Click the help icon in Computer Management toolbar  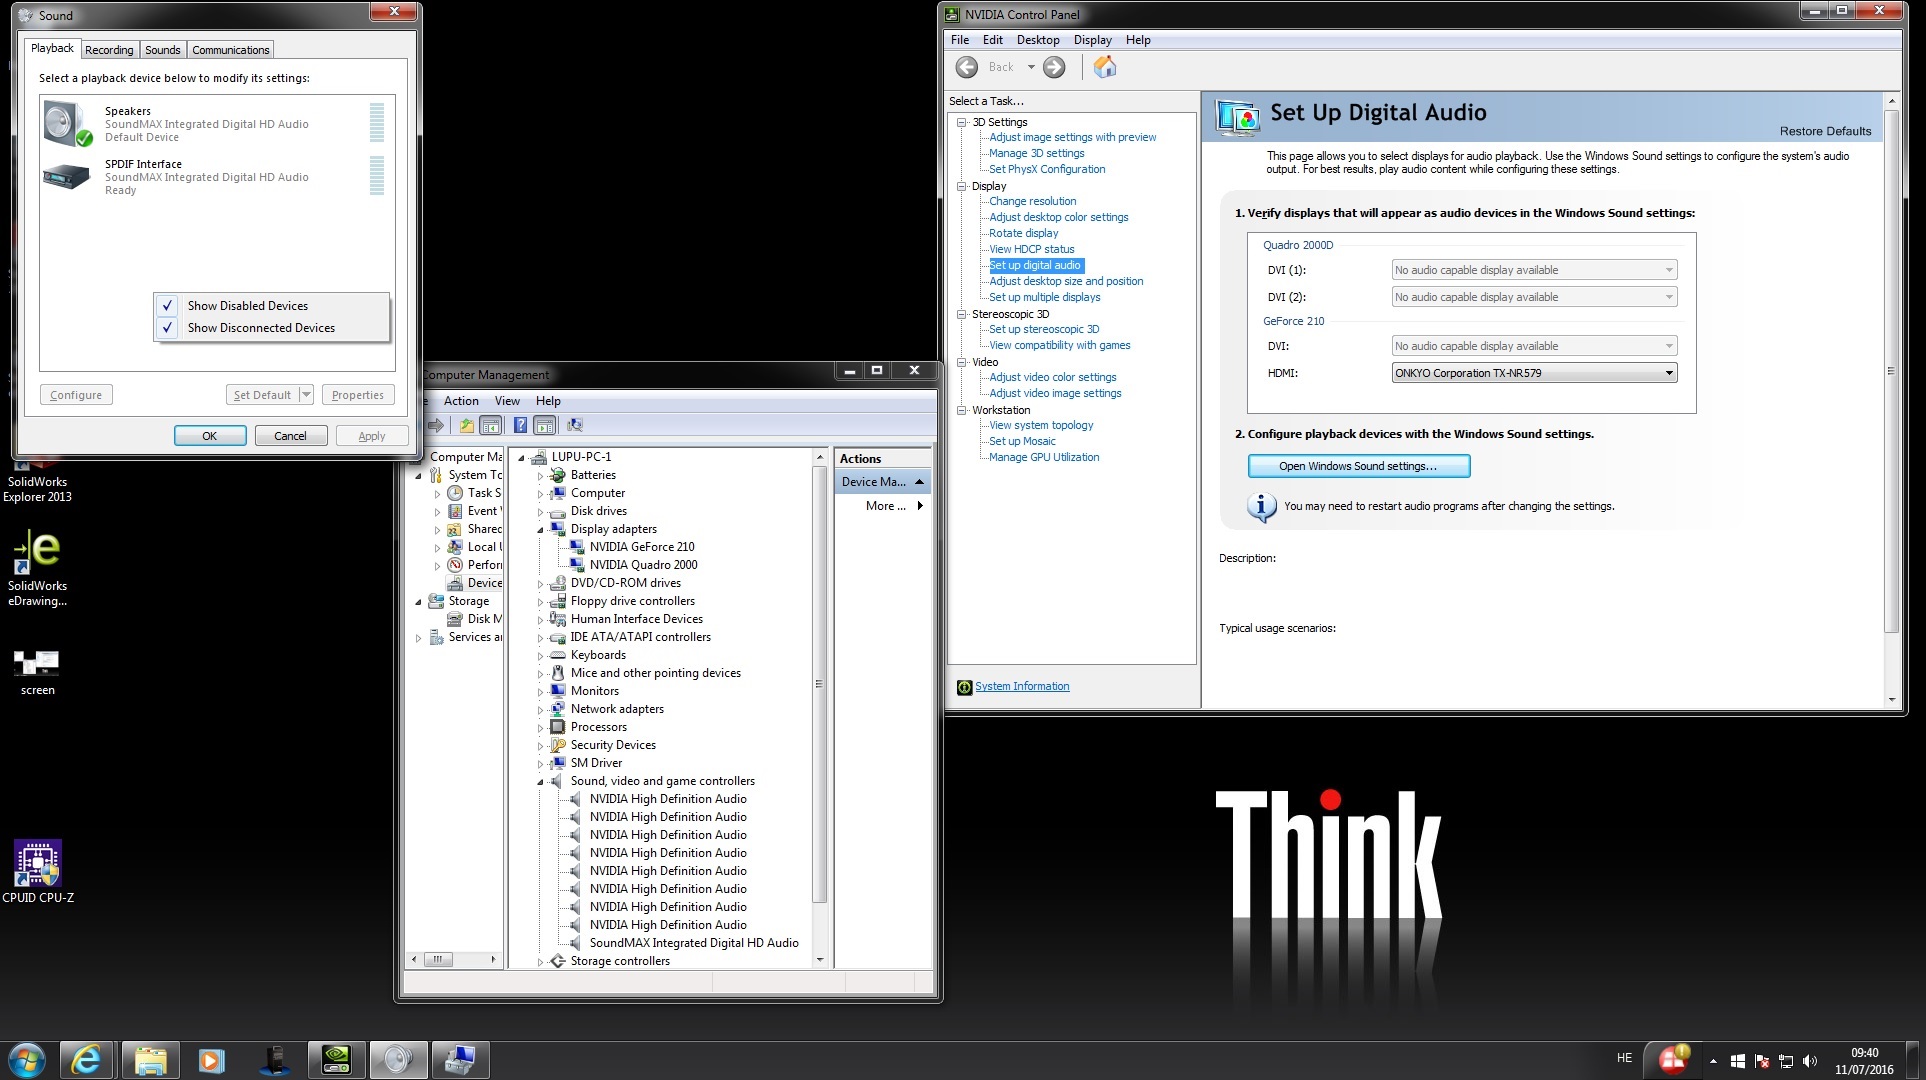520,425
